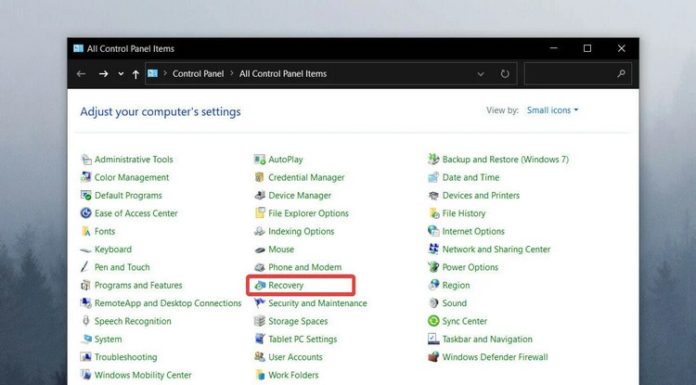Viewport: 696px width, 385px height.
Task: Click the Administrative Tools icon
Action: coord(86,159)
